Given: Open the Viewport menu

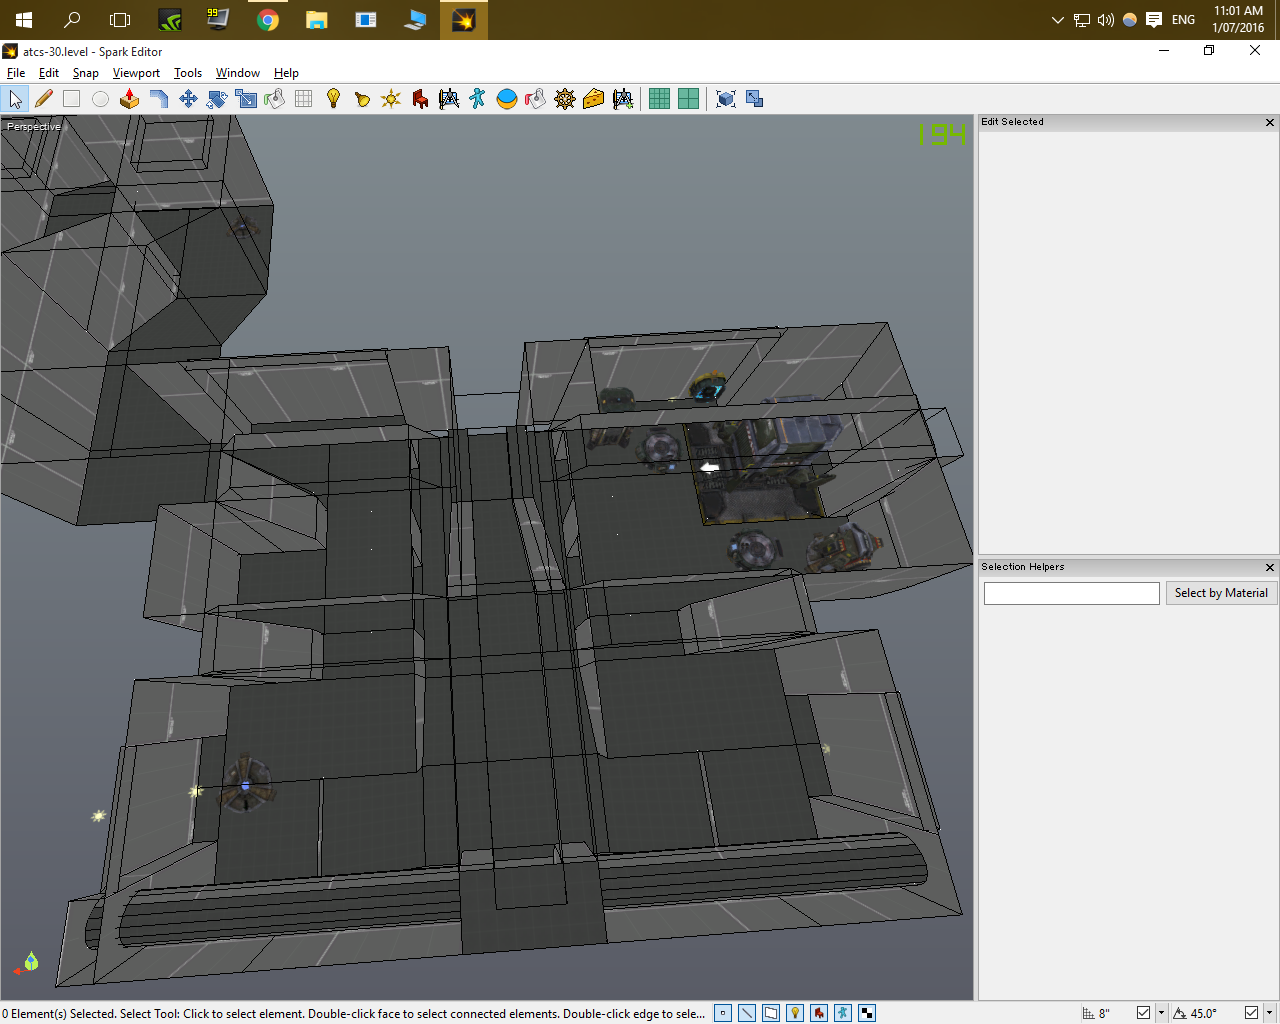Looking at the screenshot, I should click(x=136, y=73).
